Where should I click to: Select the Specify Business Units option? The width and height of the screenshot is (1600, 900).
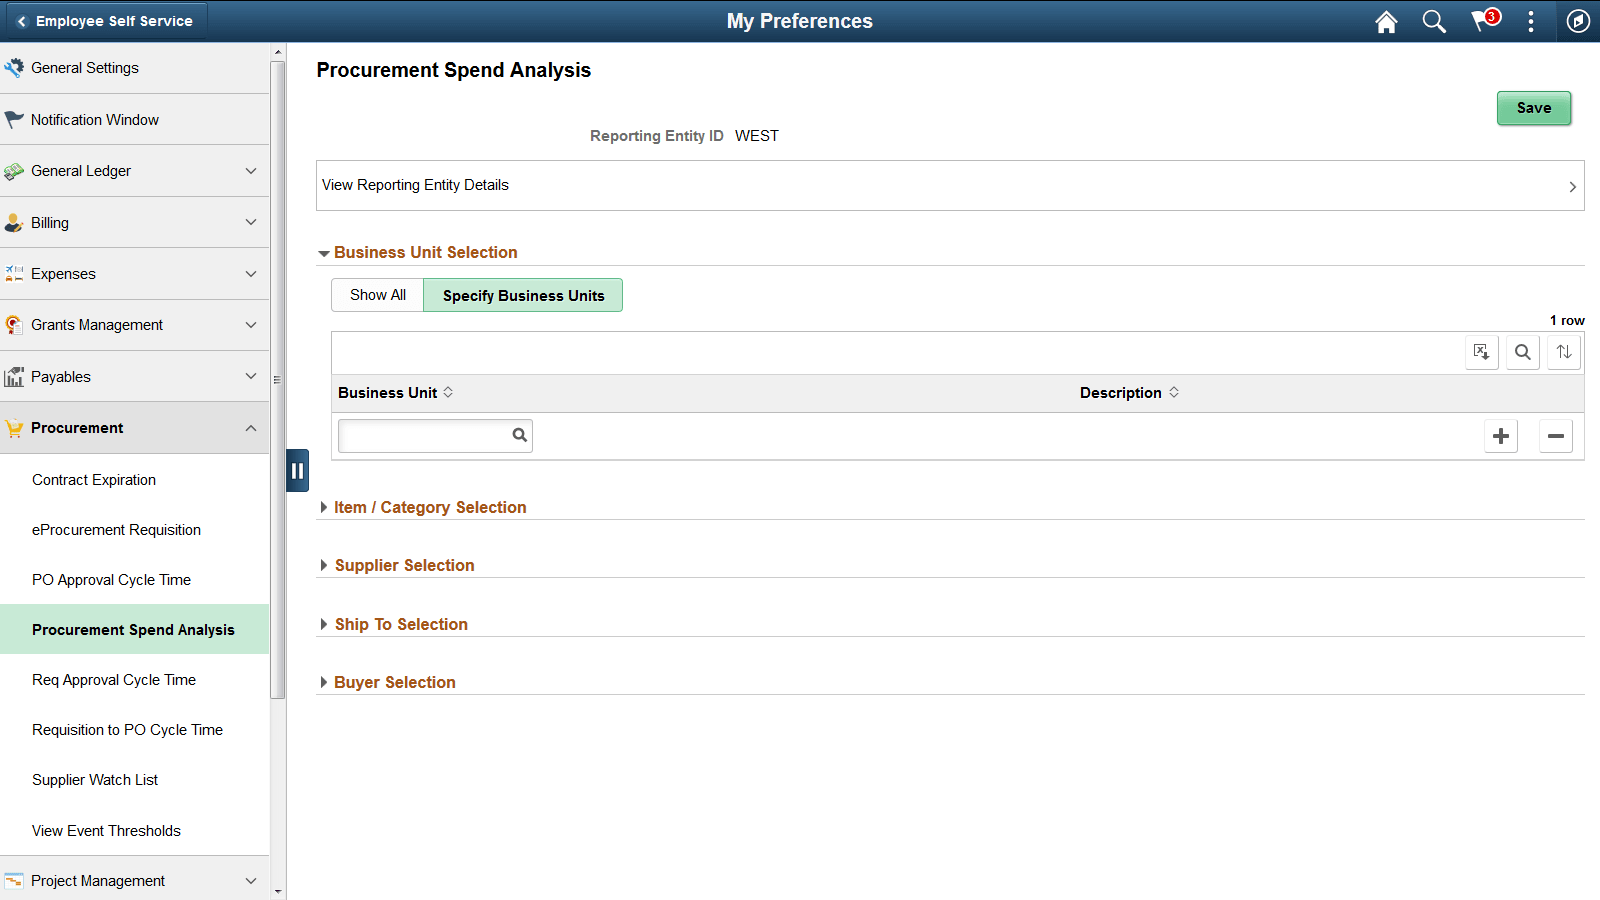[523, 294]
